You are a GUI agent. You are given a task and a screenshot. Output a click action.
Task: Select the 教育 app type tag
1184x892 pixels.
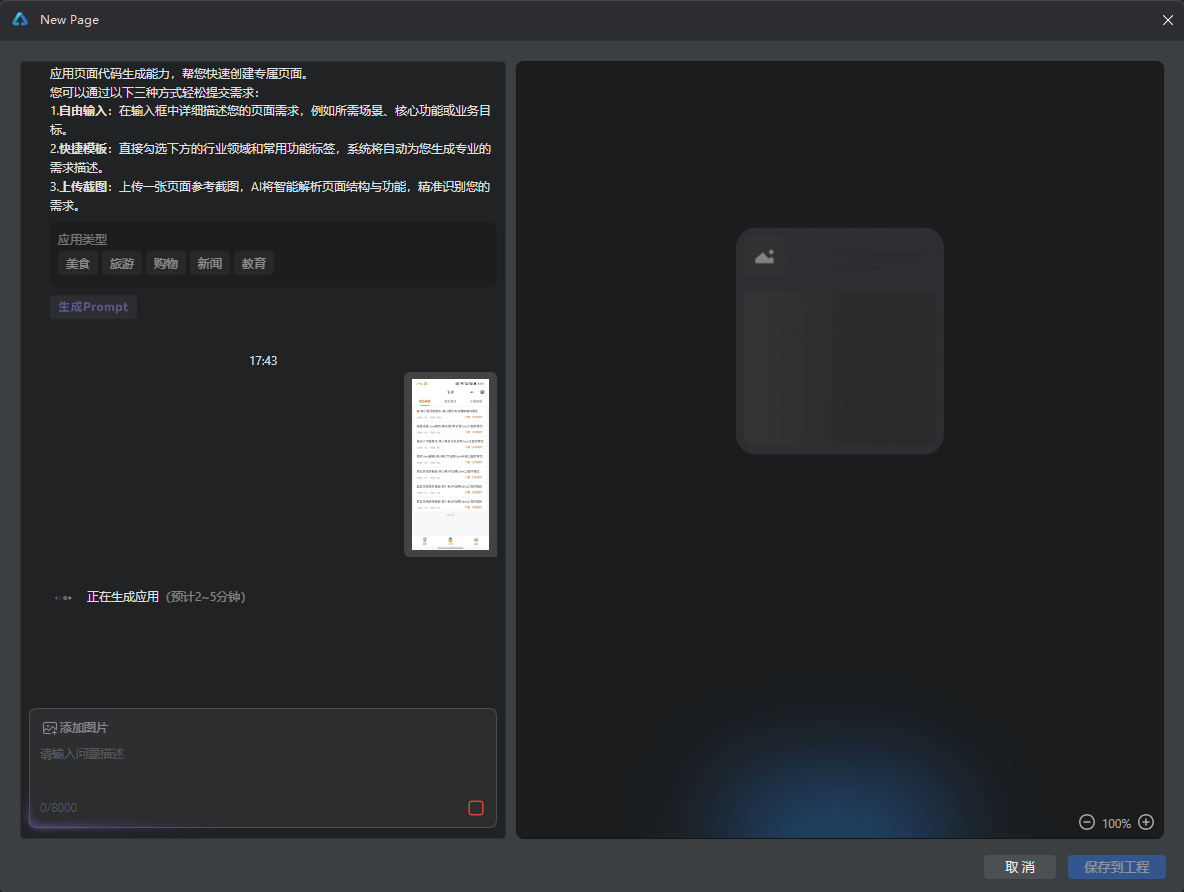coord(254,264)
